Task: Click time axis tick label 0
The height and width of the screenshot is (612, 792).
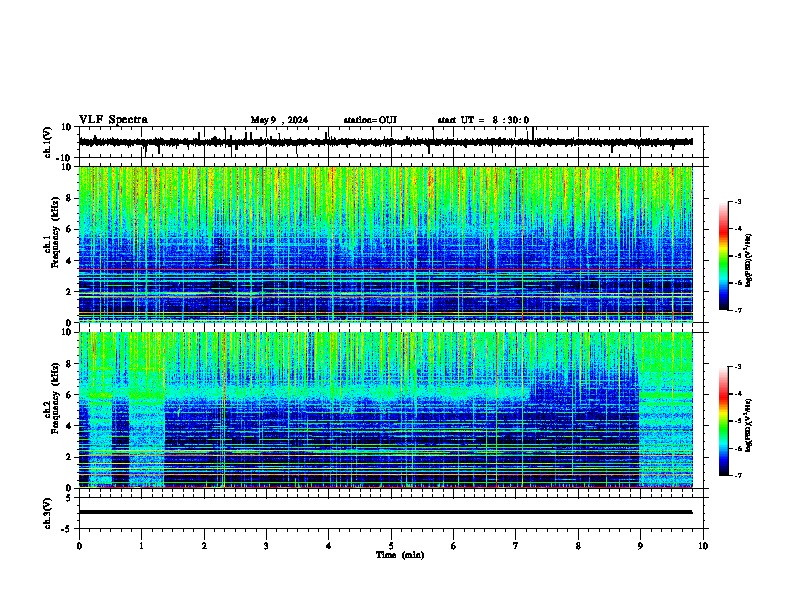Action: [x=79, y=546]
